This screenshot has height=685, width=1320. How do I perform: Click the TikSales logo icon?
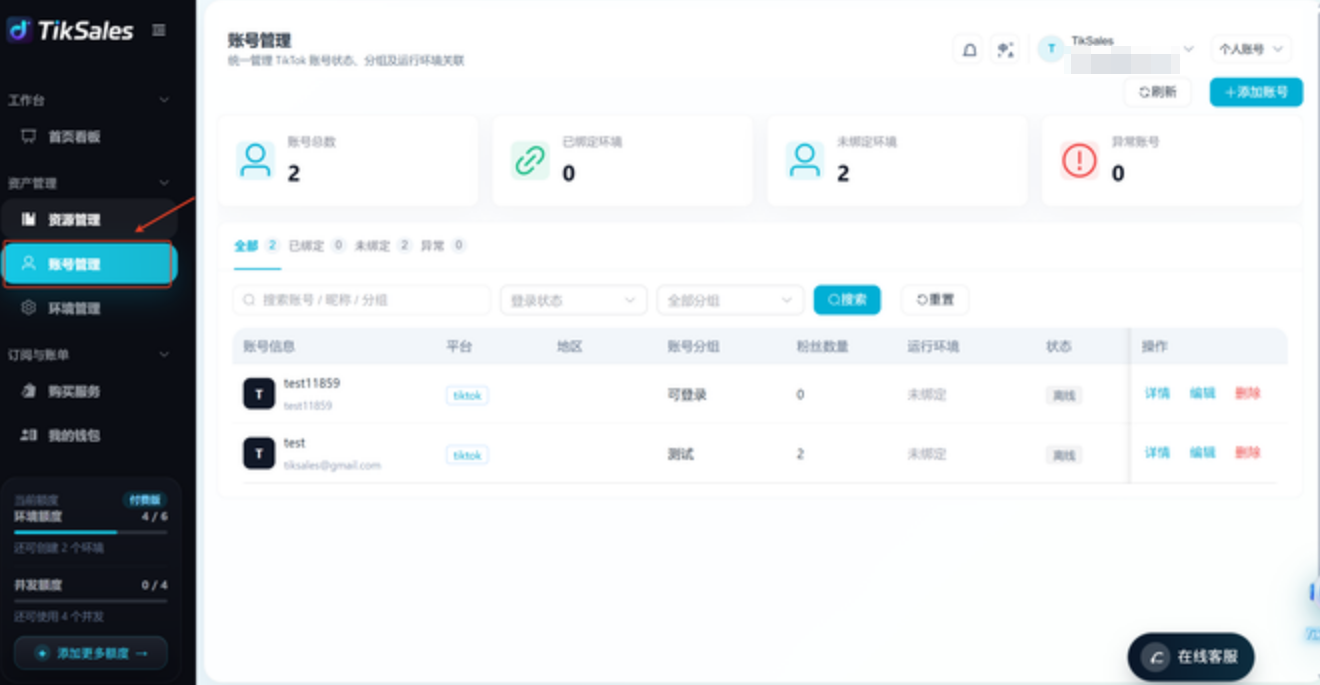(x=19, y=31)
